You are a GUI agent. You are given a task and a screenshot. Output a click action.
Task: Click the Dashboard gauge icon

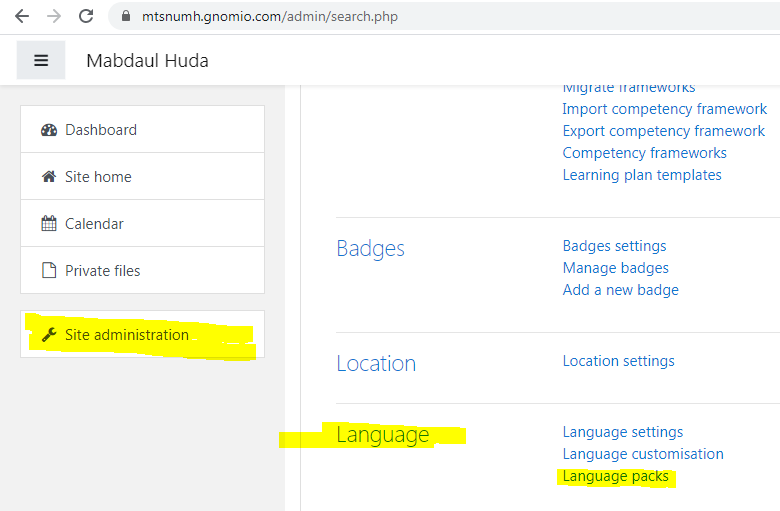(x=49, y=130)
